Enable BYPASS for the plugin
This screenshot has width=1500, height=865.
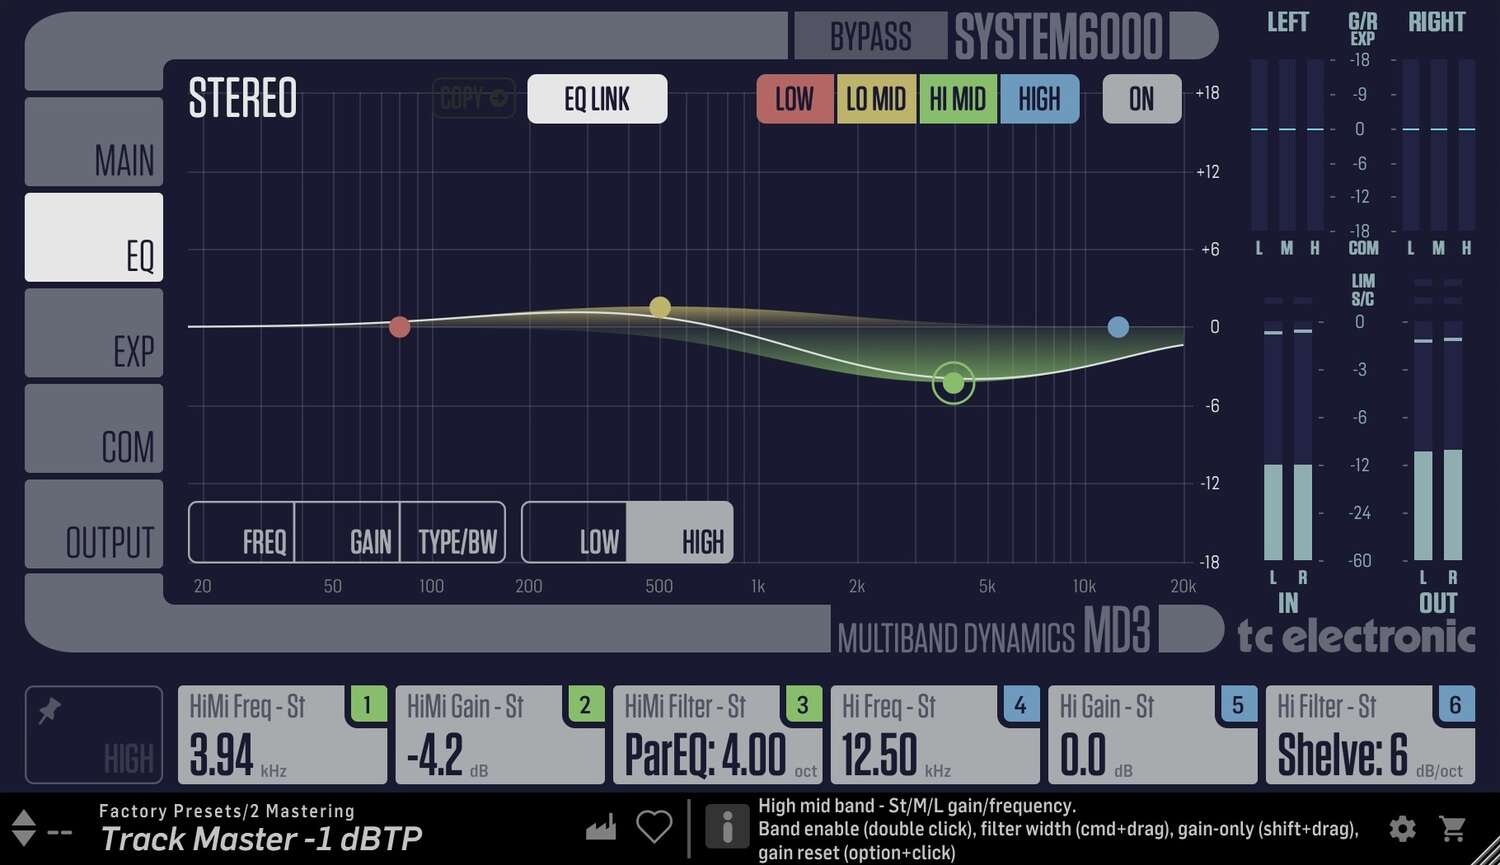click(x=869, y=35)
